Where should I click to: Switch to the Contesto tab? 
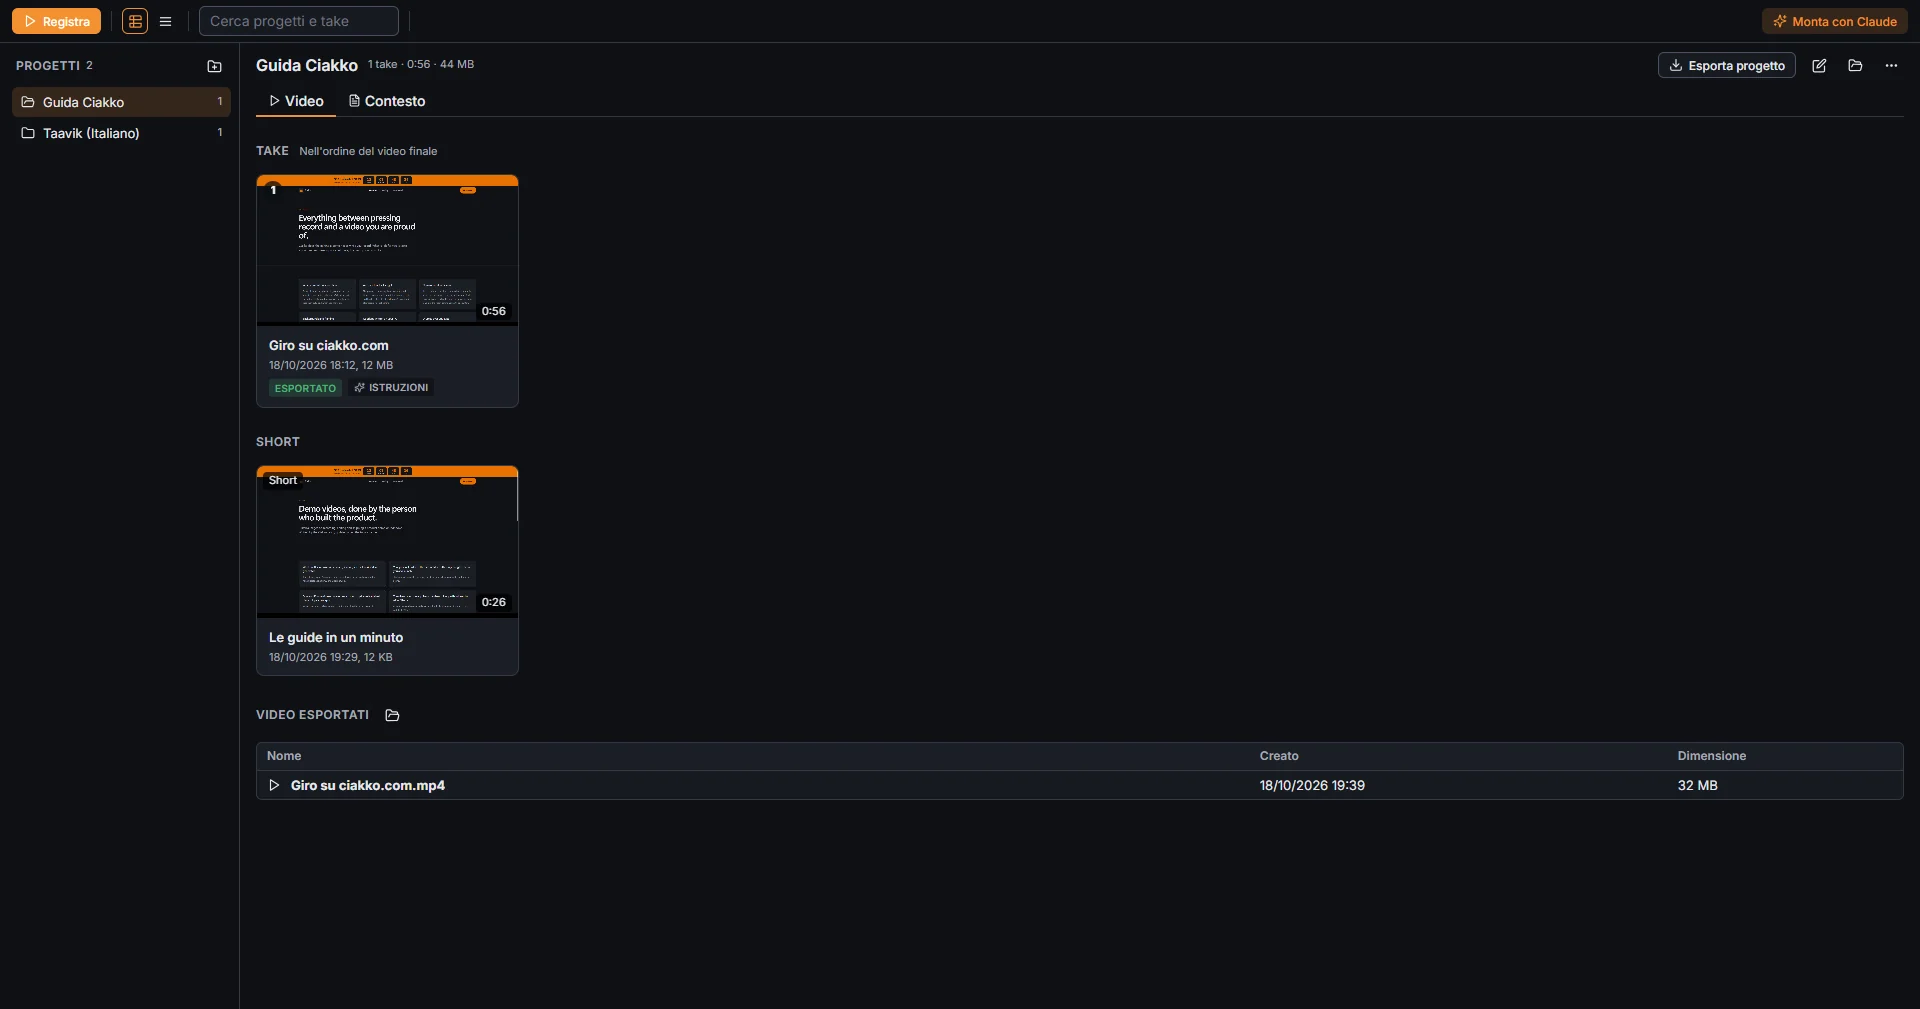point(387,101)
